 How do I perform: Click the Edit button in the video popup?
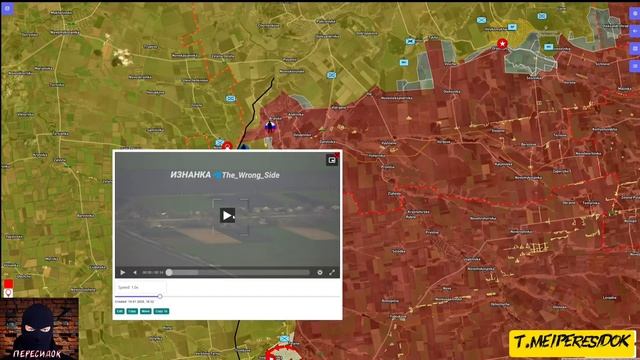120,311
